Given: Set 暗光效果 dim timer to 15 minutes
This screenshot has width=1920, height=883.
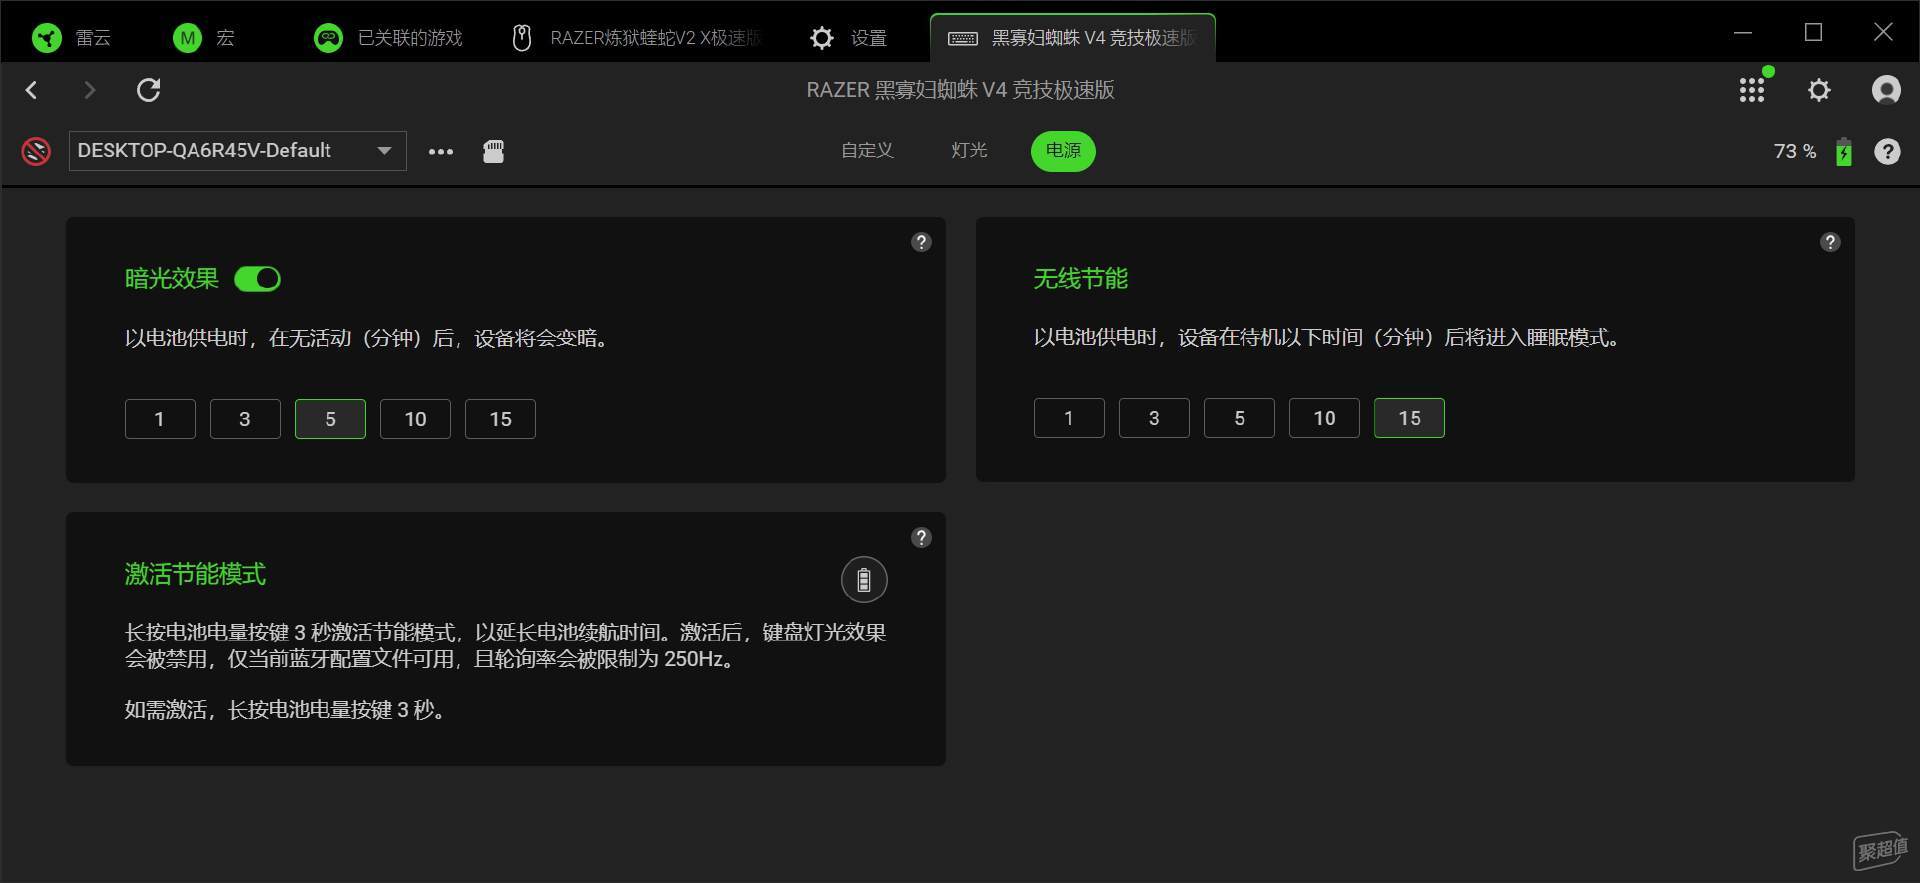Looking at the screenshot, I should click(x=500, y=419).
